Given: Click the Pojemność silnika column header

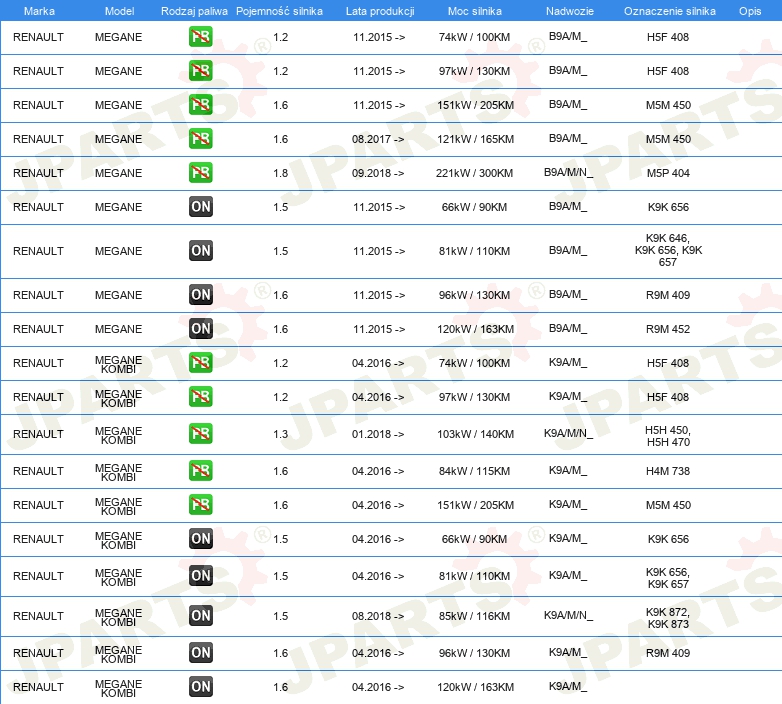Looking at the screenshot, I should pos(279,11).
